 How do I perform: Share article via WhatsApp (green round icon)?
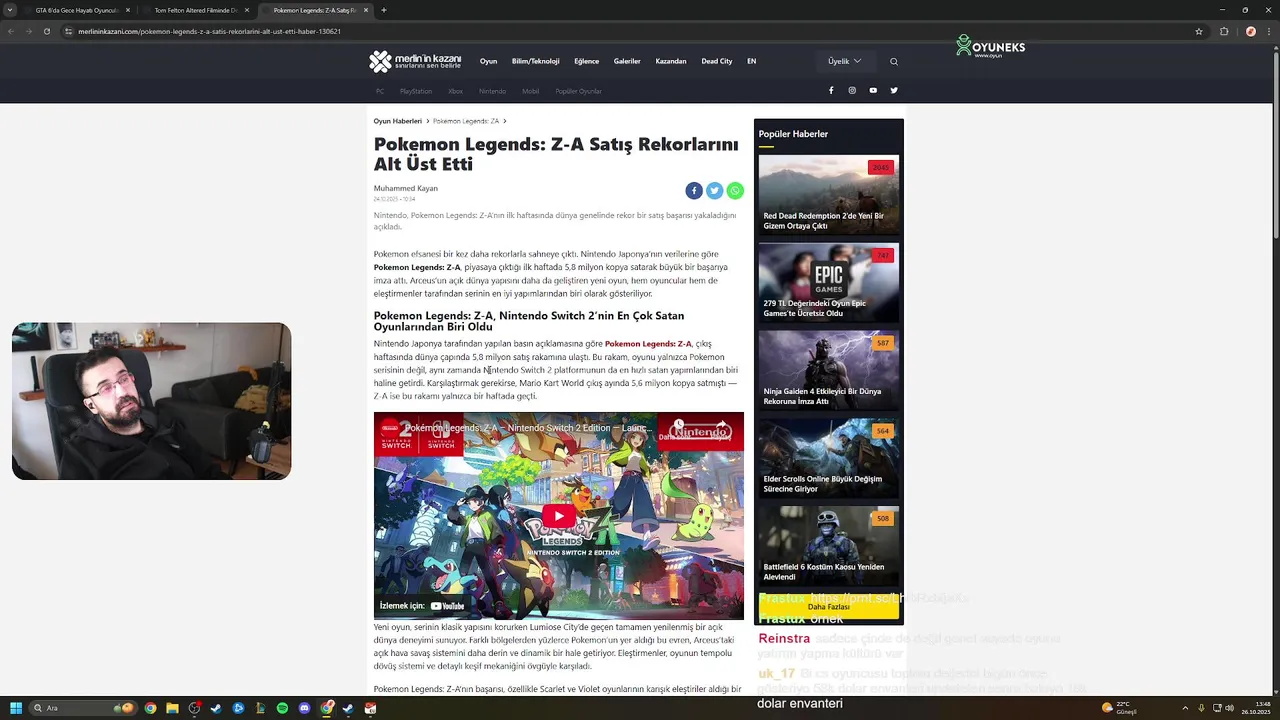coord(735,190)
